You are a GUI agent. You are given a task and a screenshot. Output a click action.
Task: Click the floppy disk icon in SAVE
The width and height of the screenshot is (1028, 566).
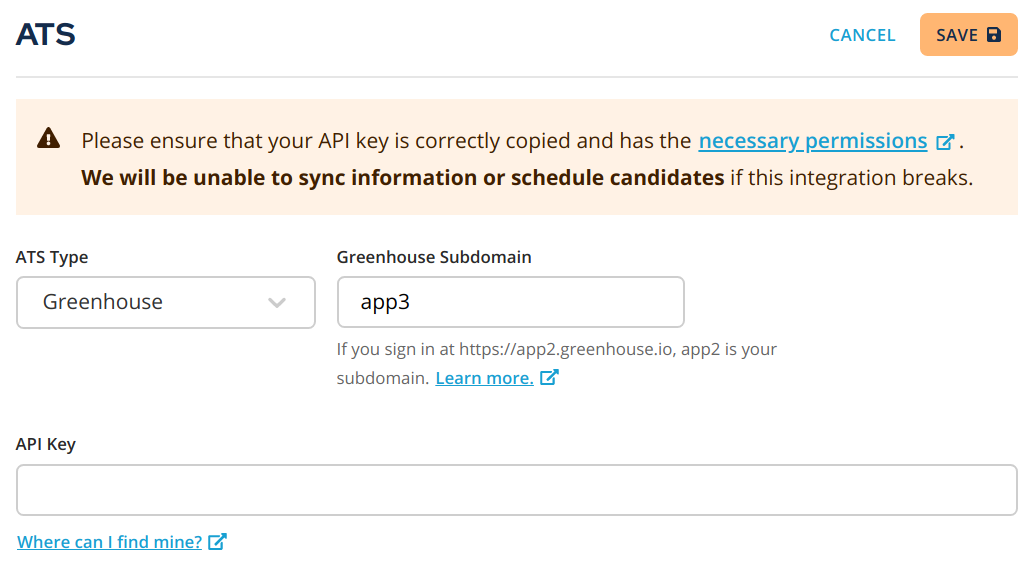coord(994,35)
